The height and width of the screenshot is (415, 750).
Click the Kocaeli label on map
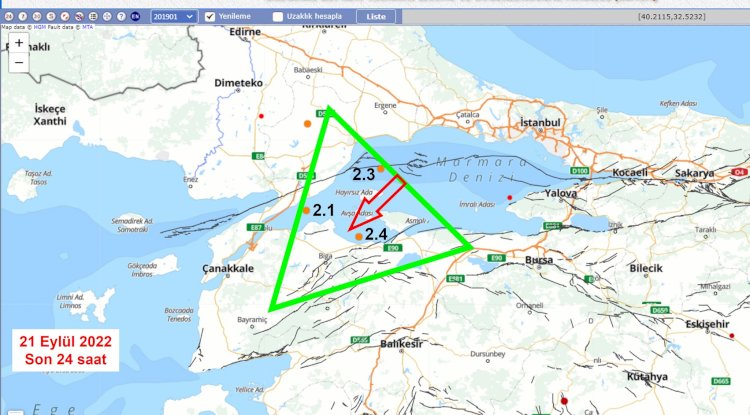[630, 173]
